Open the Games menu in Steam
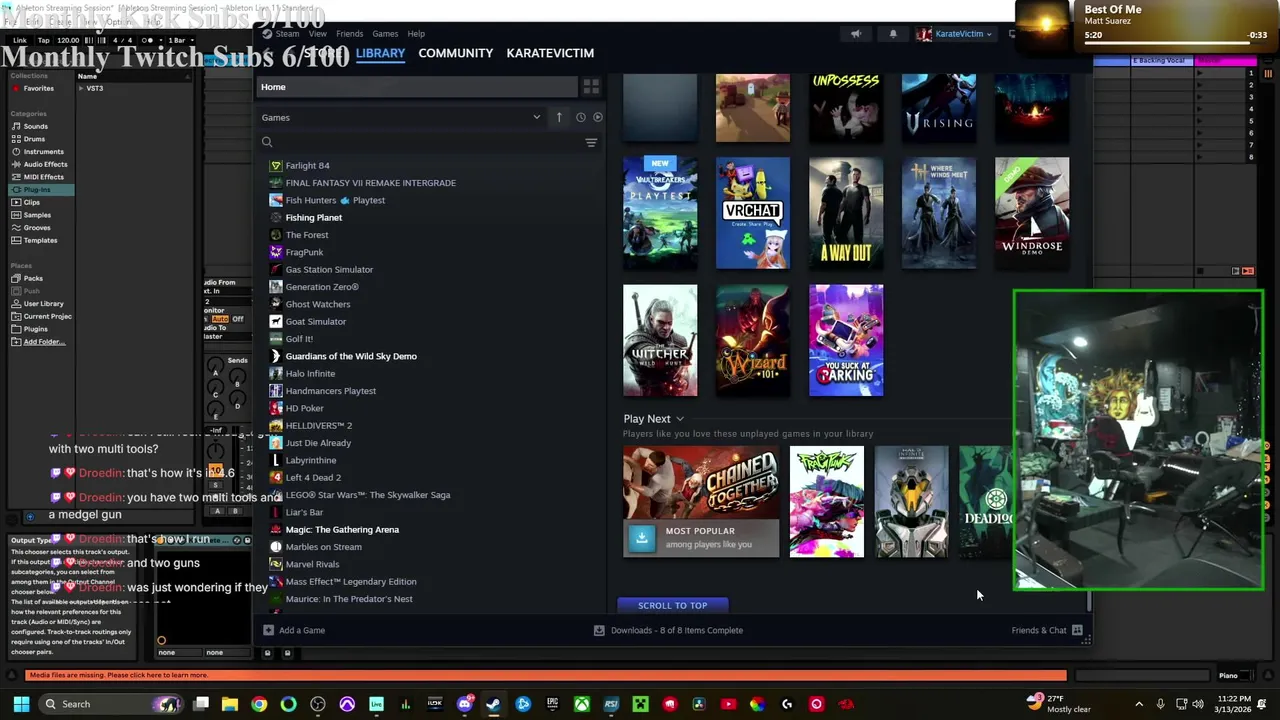The width and height of the screenshot is (1280, 720). click(x=385, y=34)
